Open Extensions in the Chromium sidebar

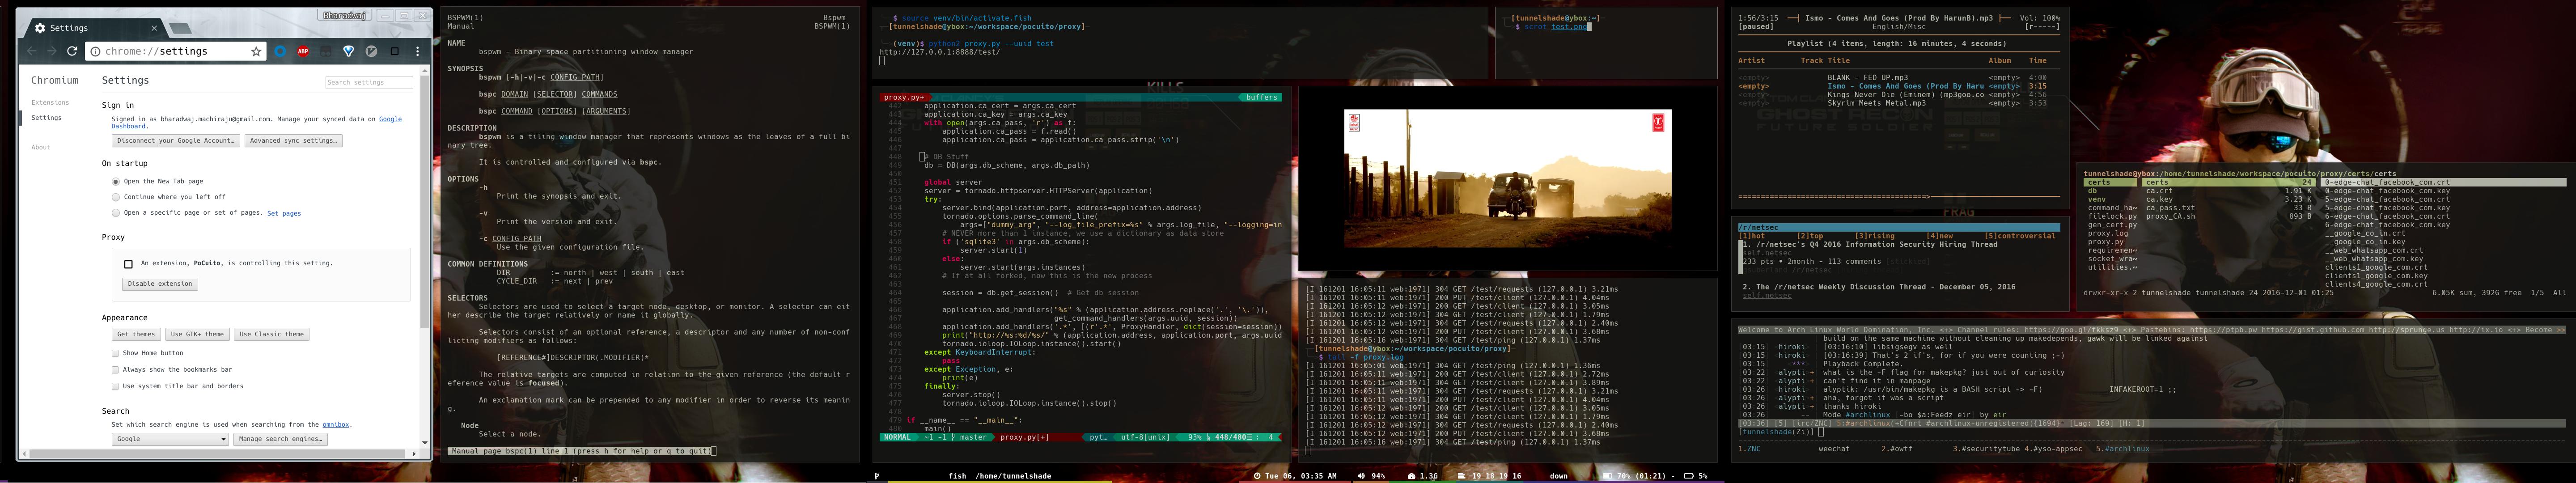[50, 102]
